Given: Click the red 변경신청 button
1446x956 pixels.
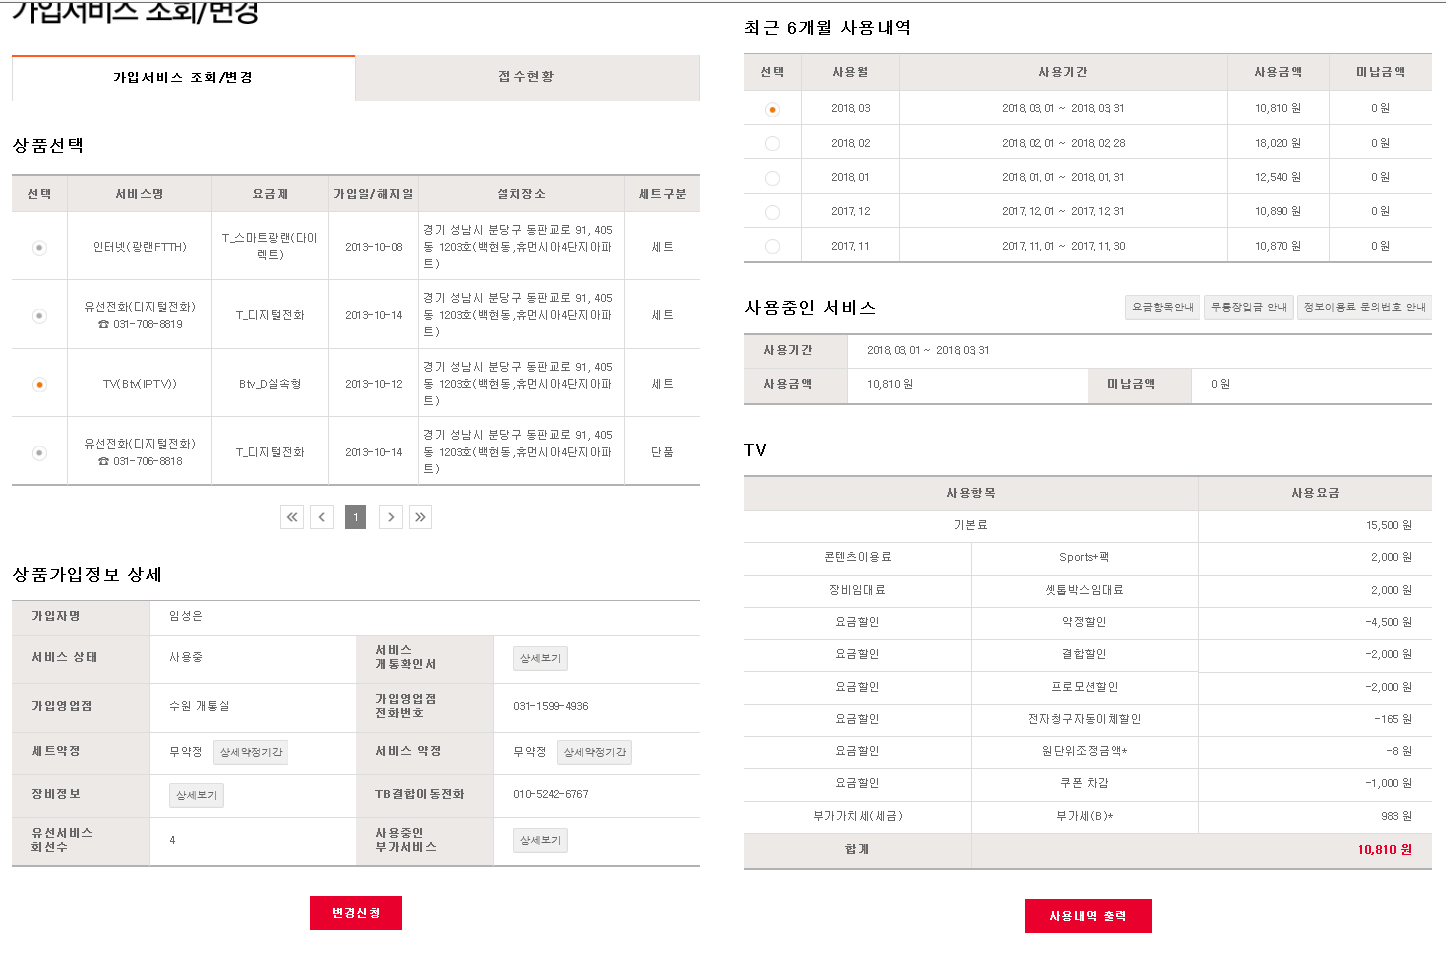Looking at the screenshot, I should [356, 913].
